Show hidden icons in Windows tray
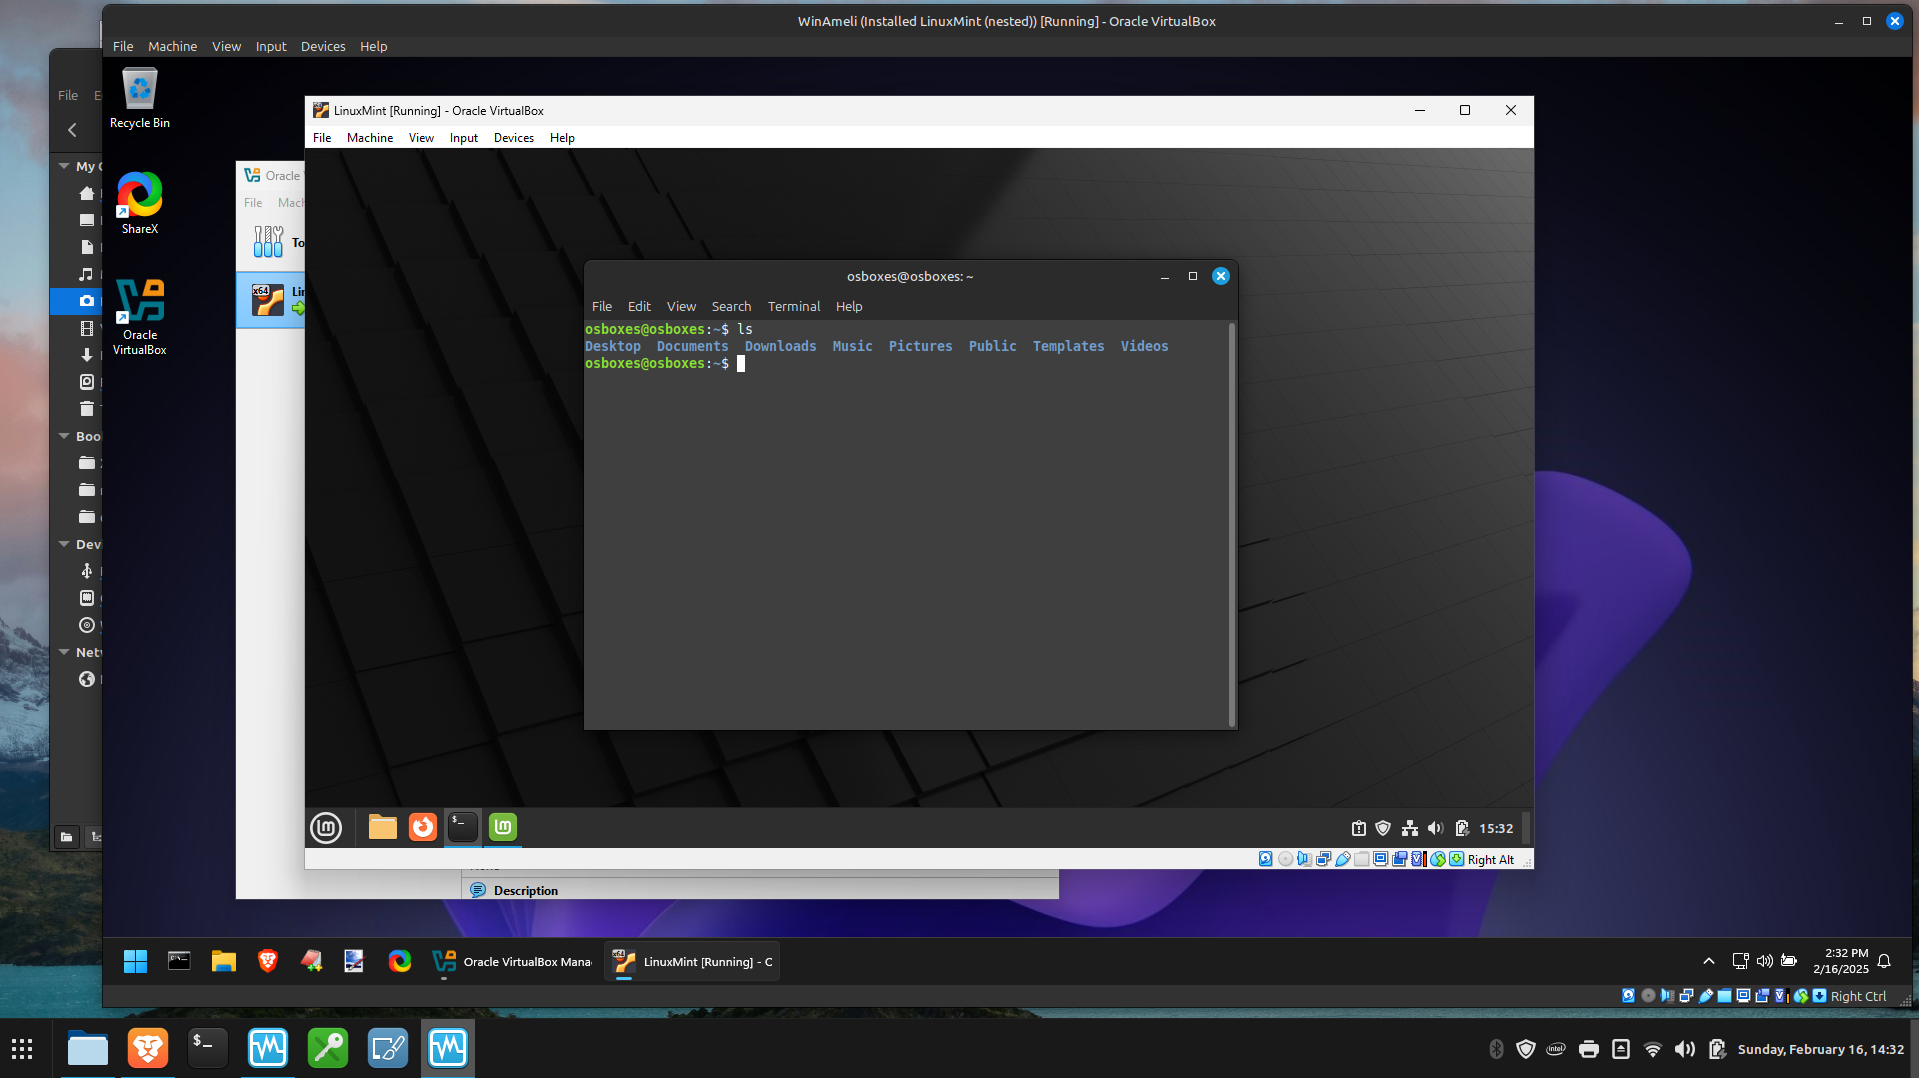This screenshot has width=1919, height=1078. click(x=1708, y=961)
